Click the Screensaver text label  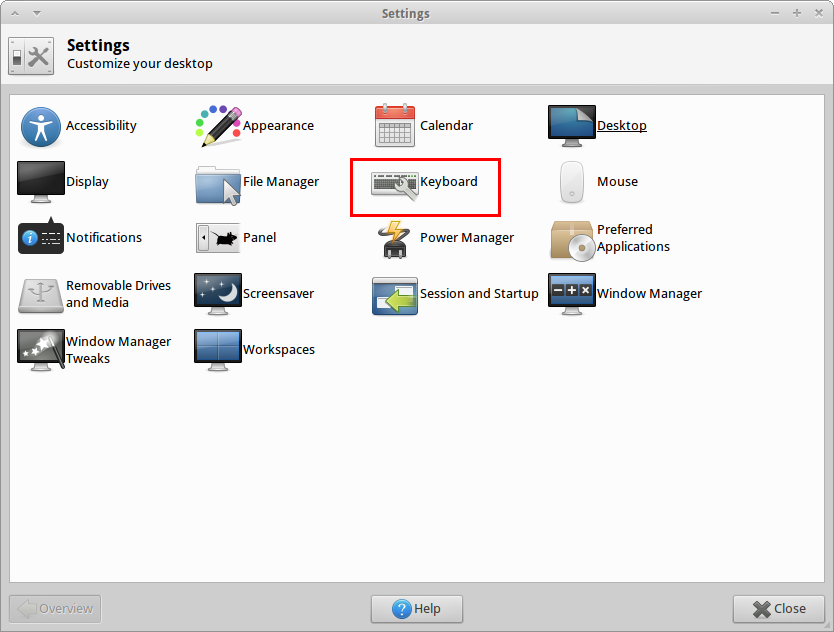(x=278, y=294)
